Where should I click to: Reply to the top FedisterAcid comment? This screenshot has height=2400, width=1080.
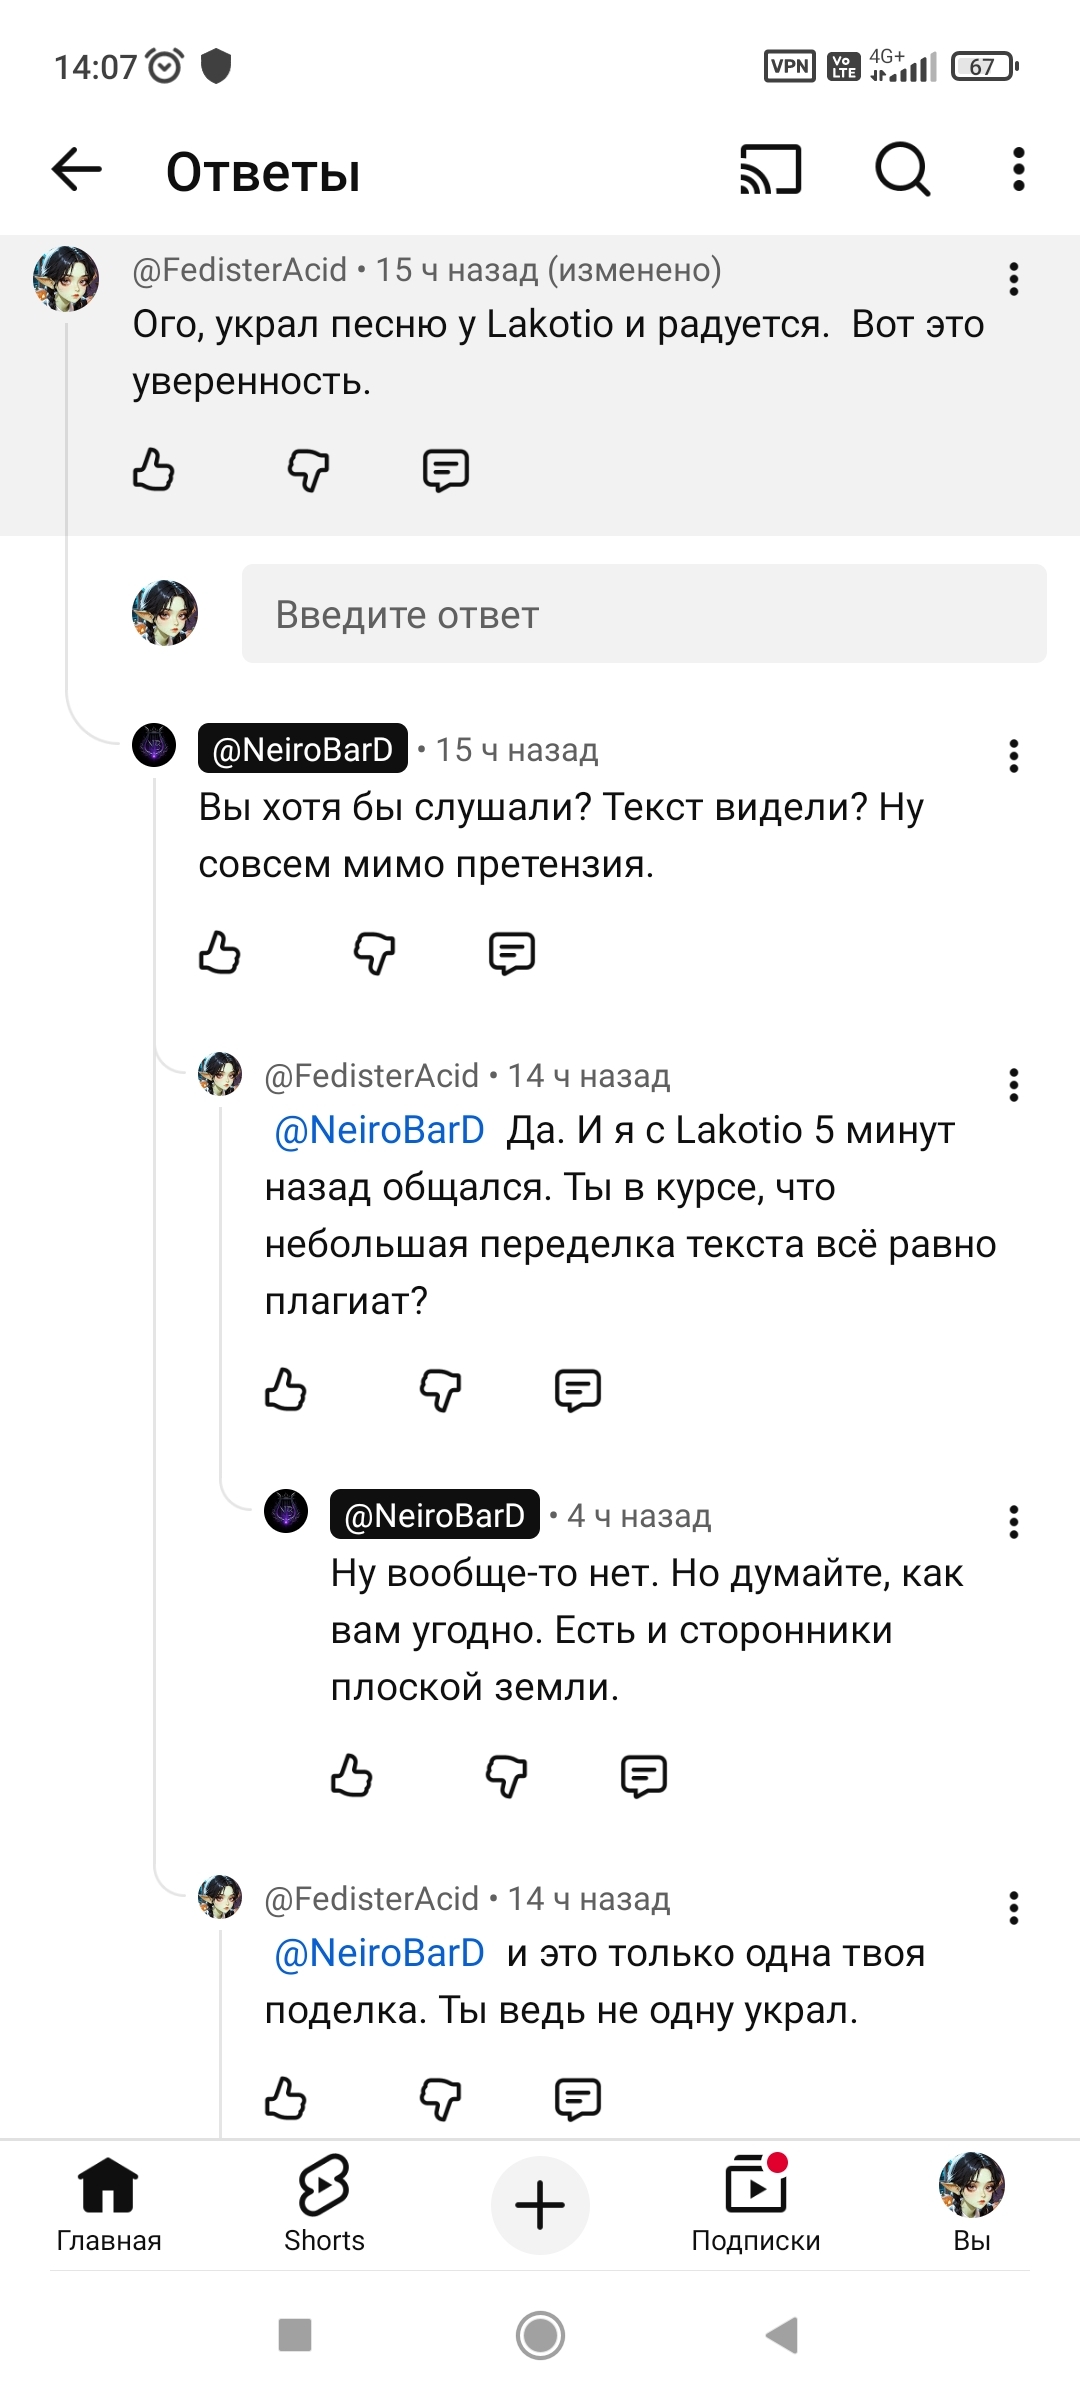point(445,469)
